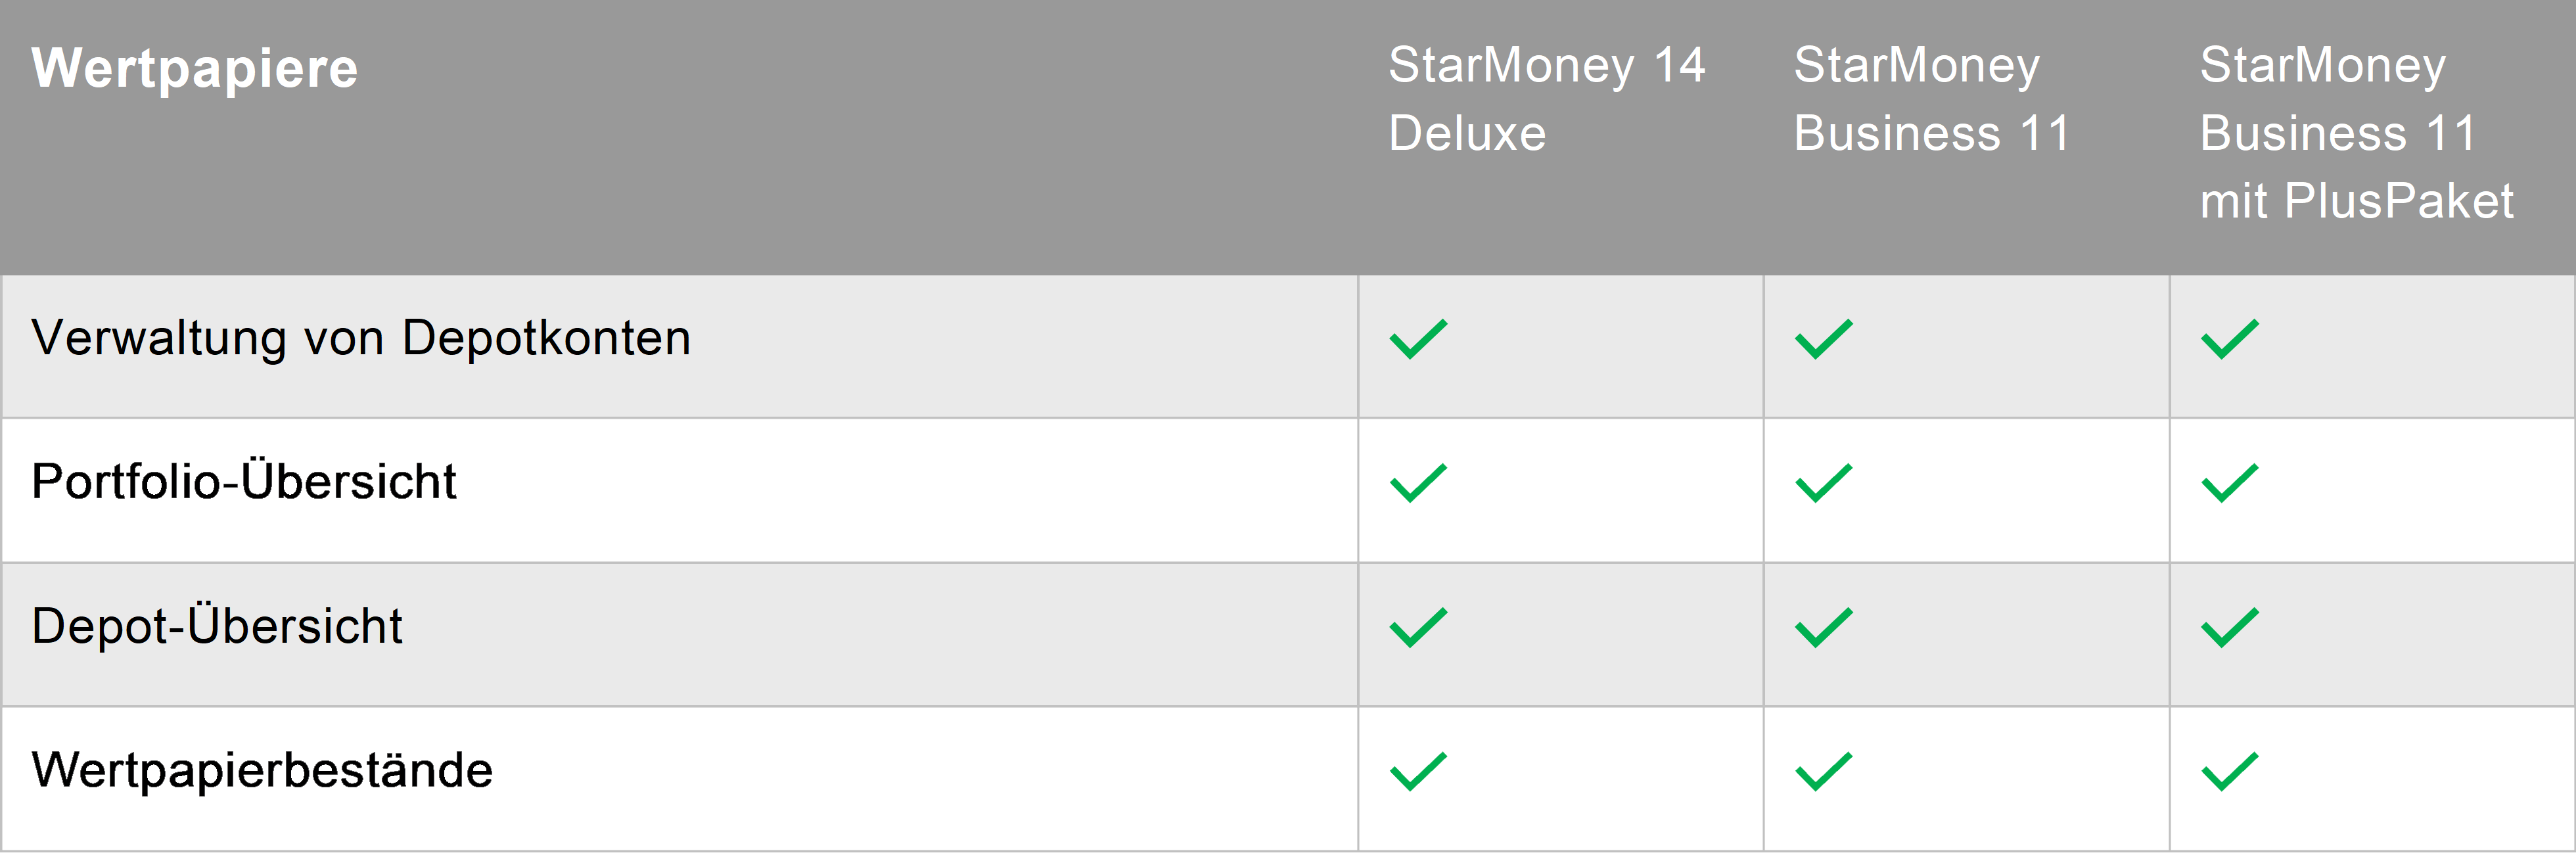Click the Portfolio-Übersicht row label
This screenshot has width=2576, height=857.
[x=244, y=482]
